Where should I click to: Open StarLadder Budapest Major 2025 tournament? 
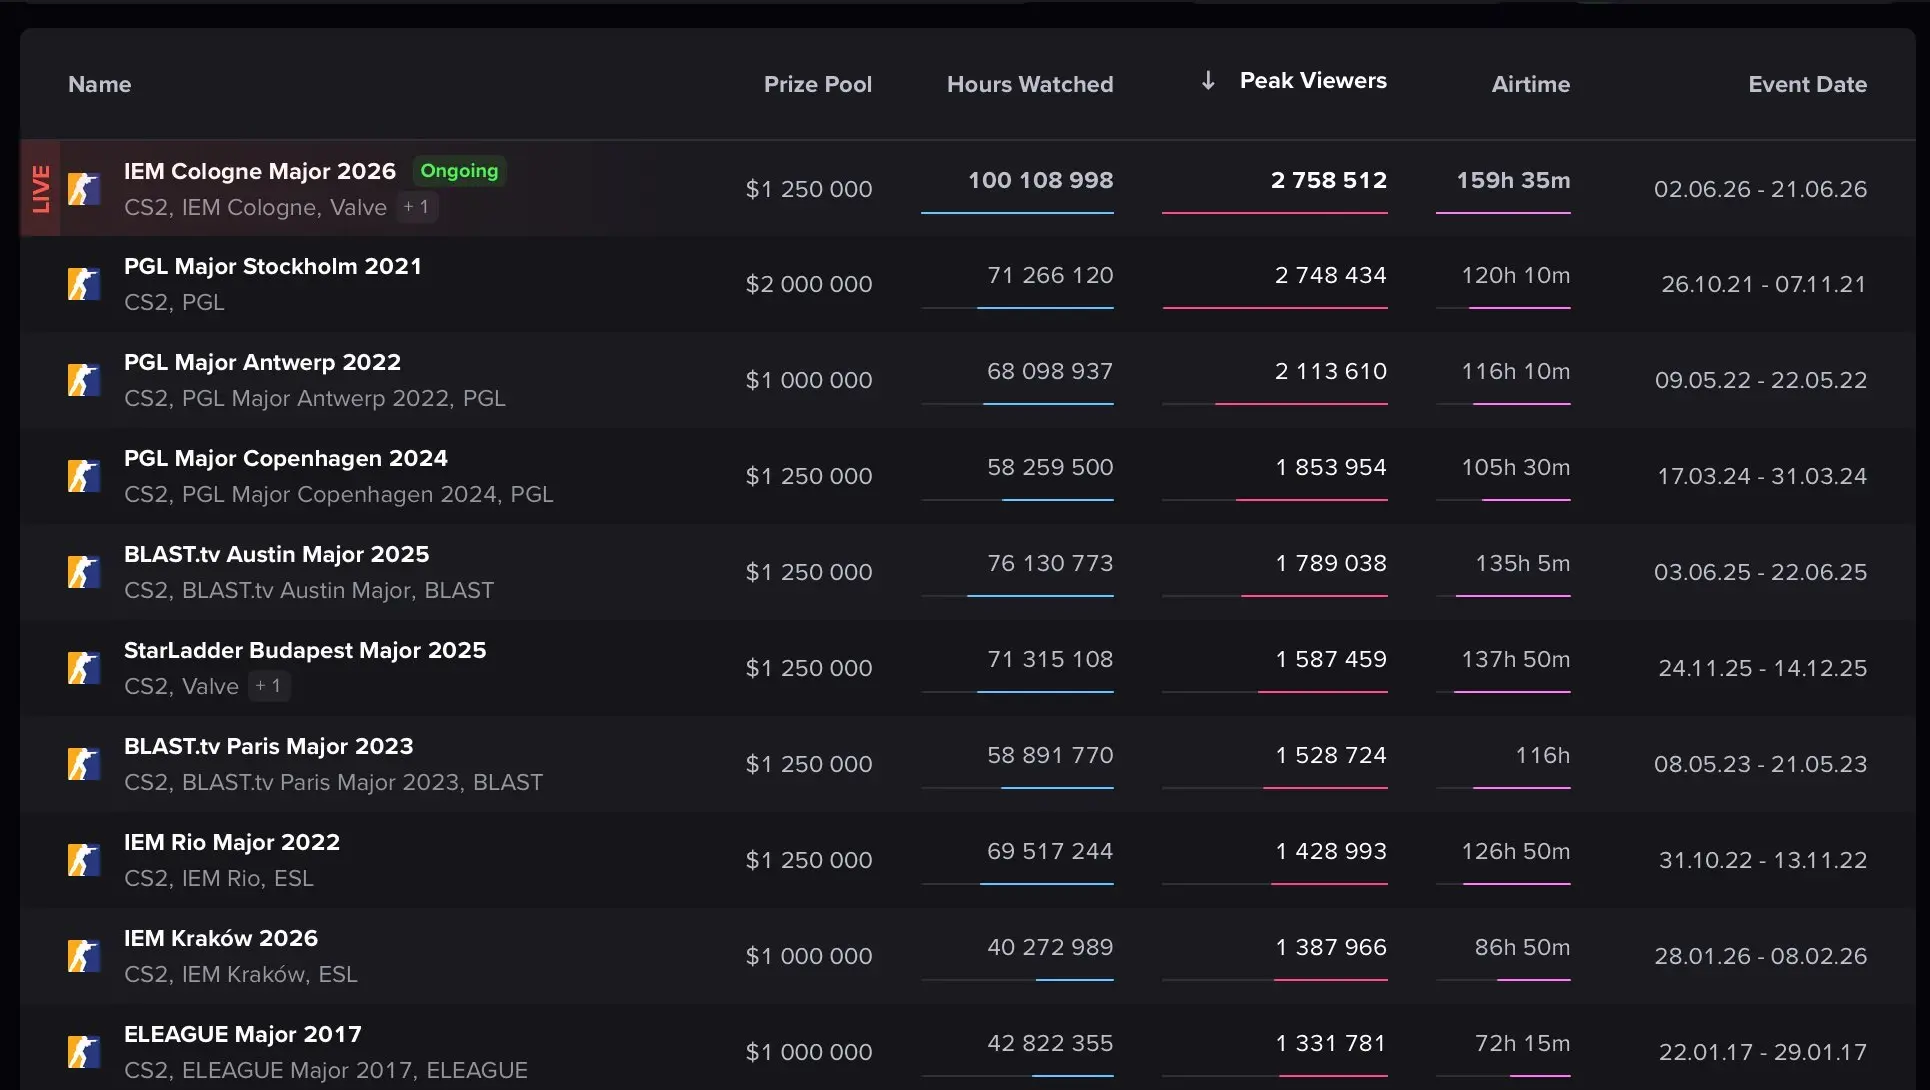click(x=305, y=650)
